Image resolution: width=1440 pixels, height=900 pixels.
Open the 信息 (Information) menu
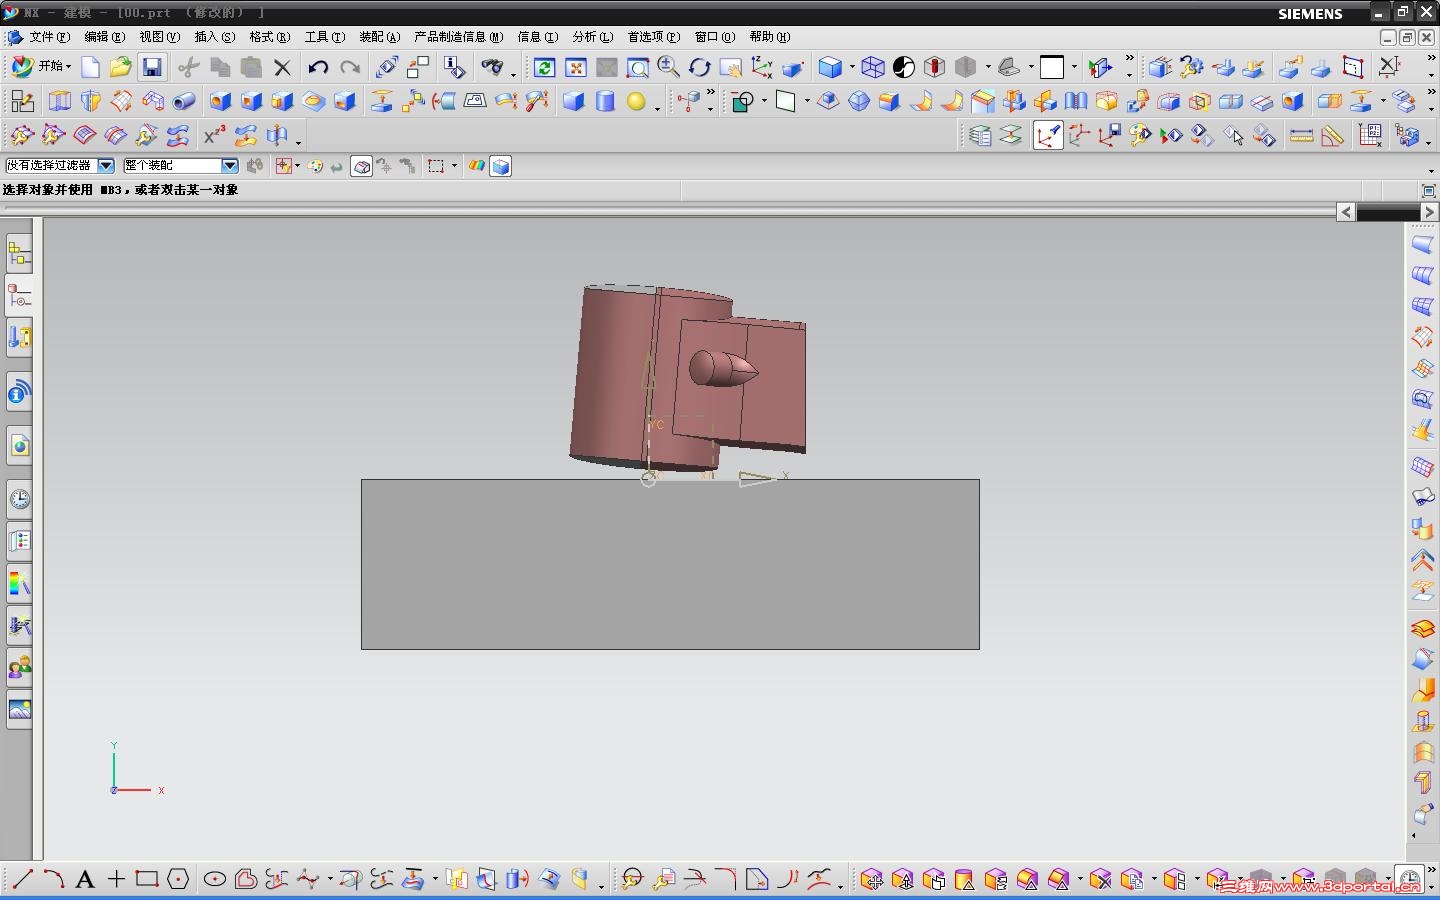pos(538,37)
